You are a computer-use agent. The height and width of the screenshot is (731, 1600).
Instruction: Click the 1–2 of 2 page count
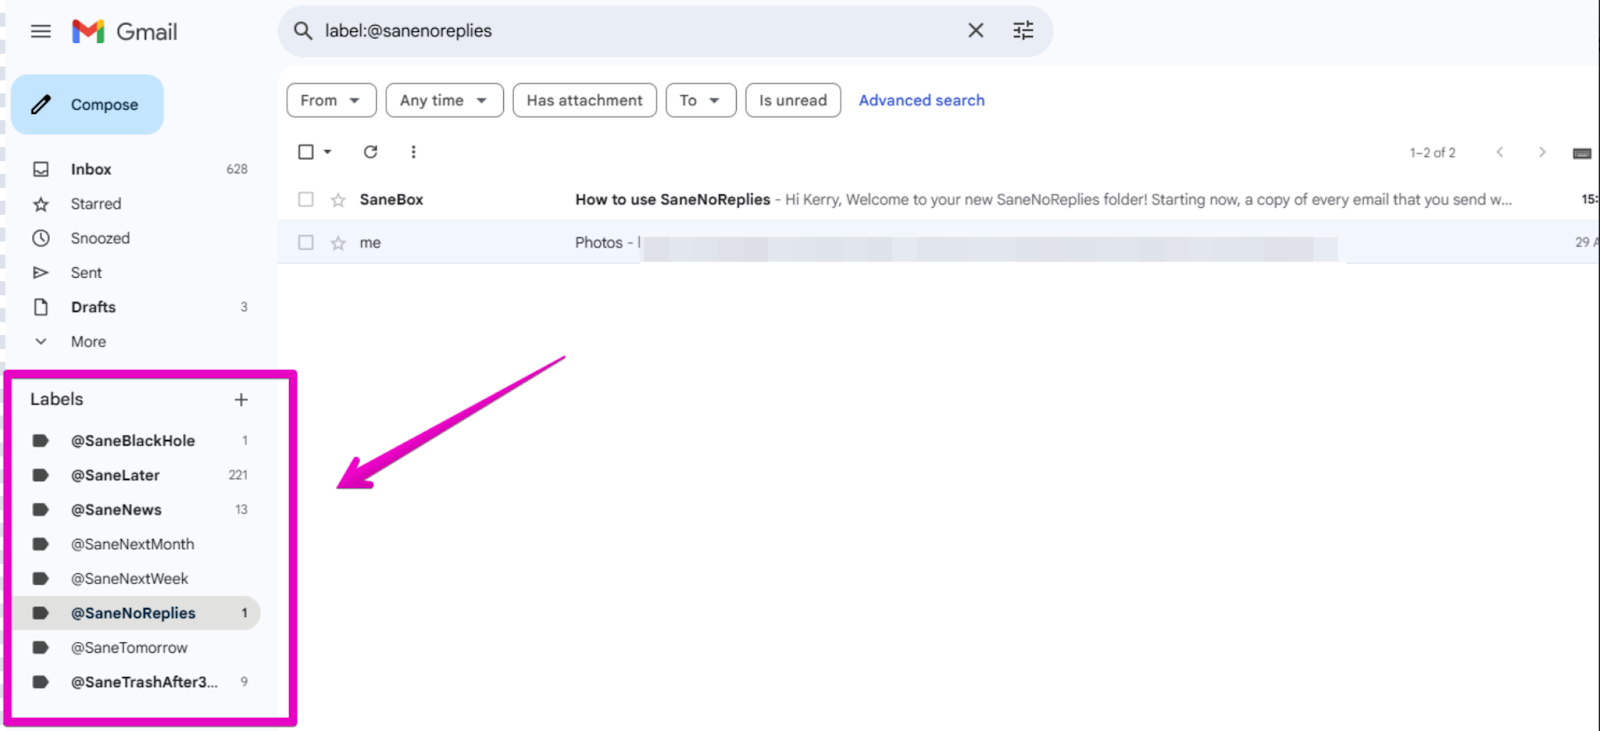click(1432, 153)
